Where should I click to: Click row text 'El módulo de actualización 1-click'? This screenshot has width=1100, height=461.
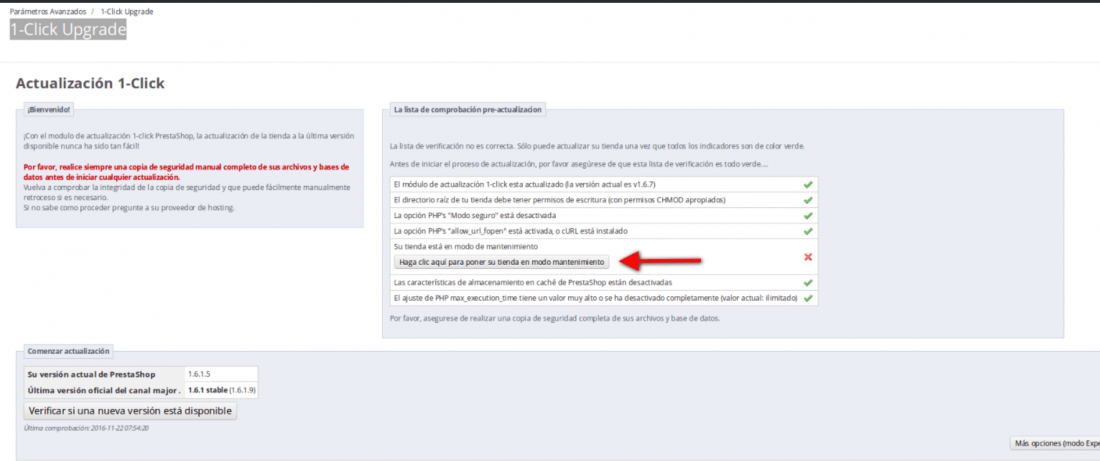coord(525,185)
